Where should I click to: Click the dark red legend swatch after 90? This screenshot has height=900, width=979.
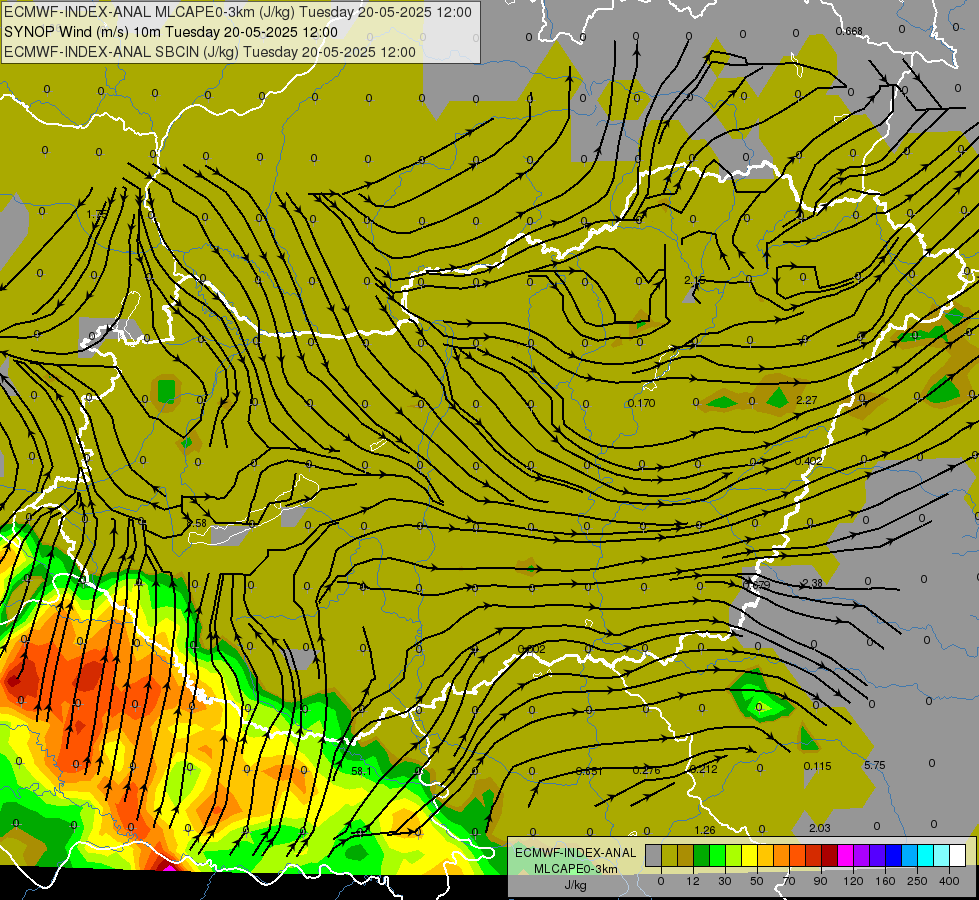tap(830, 855)
